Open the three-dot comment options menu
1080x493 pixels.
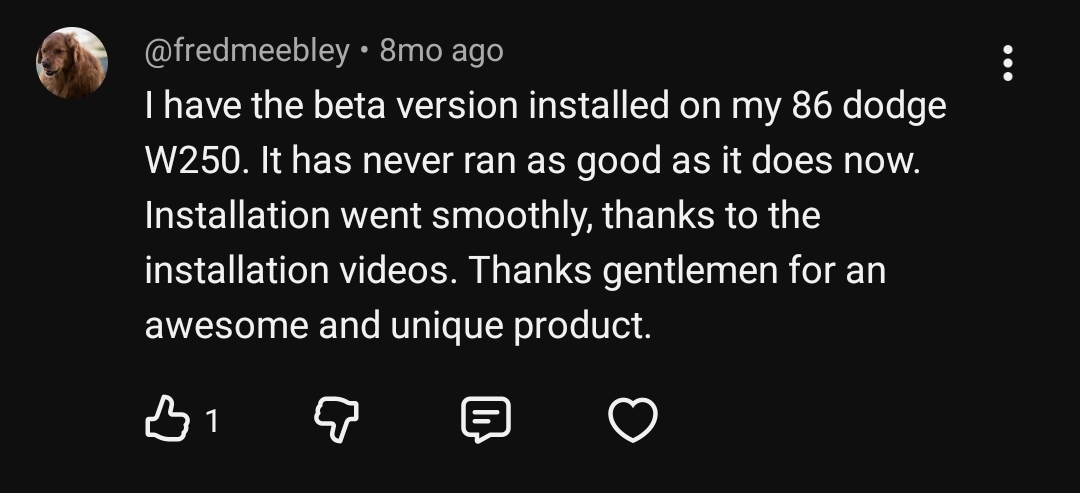1007,63
